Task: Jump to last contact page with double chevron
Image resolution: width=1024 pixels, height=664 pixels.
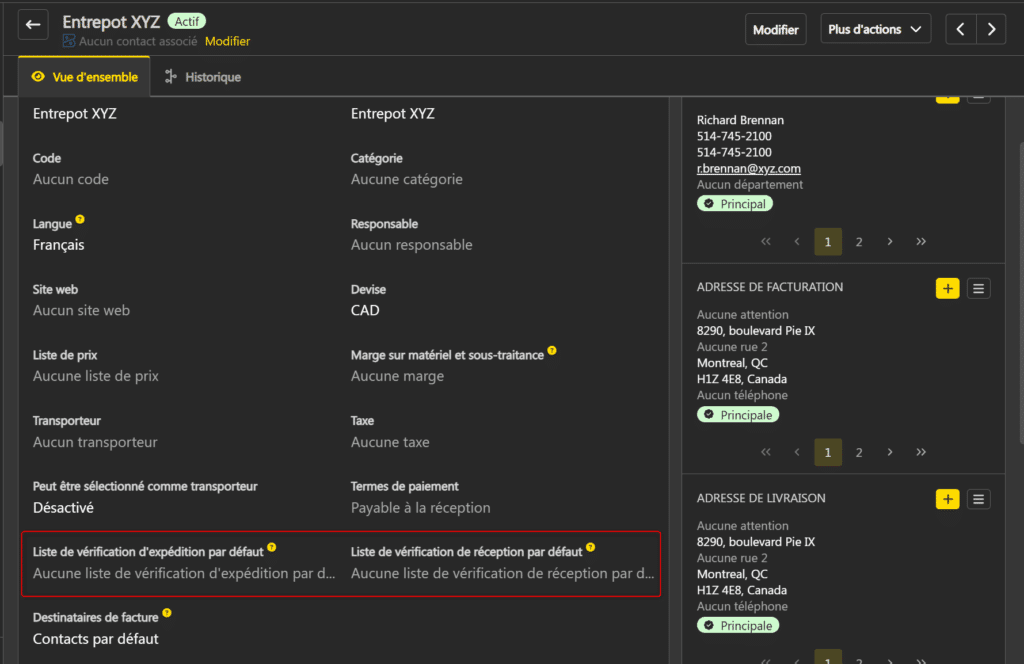Action: pyautogui.click(x=921, y=241)
